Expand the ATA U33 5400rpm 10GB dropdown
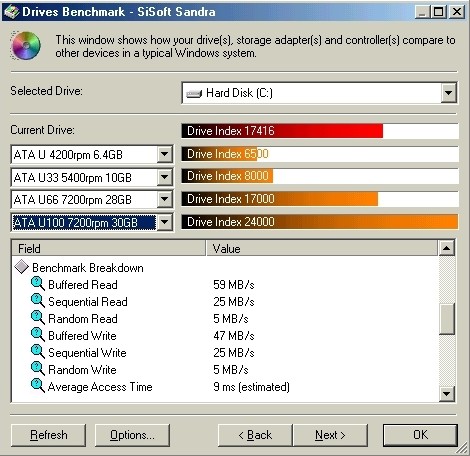This screenshot has height=456, width=470. [164, 177]
